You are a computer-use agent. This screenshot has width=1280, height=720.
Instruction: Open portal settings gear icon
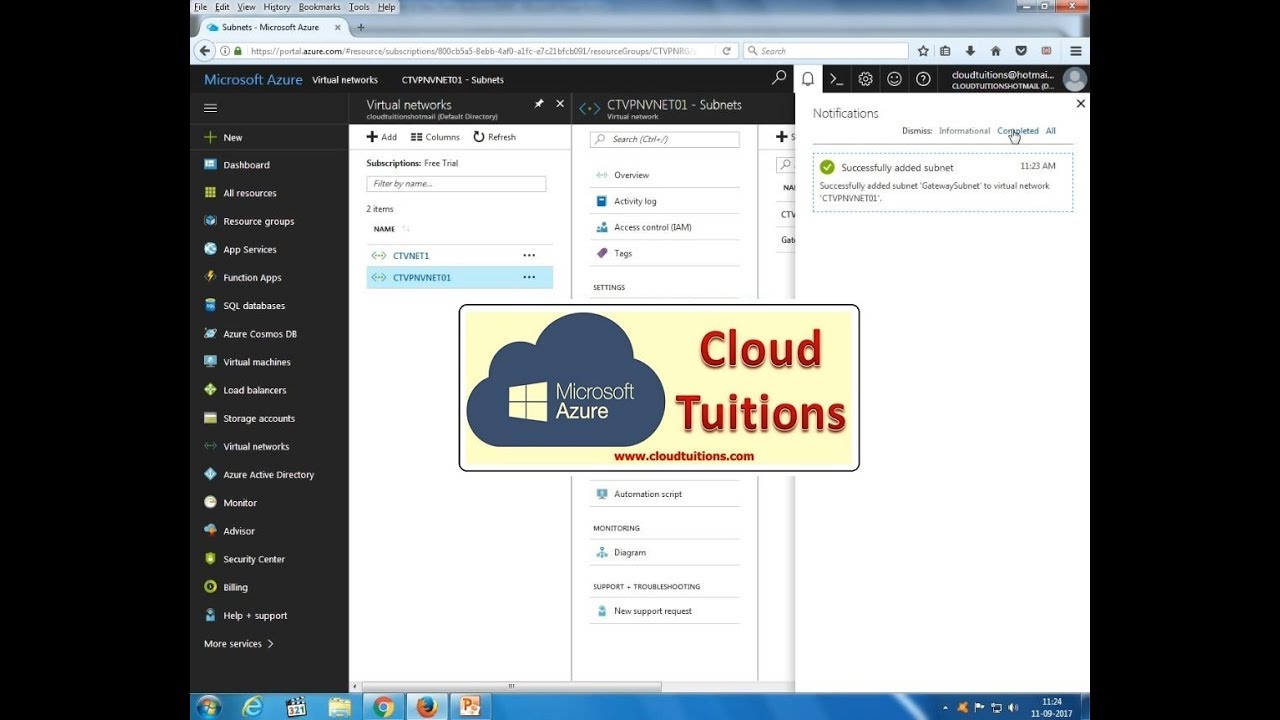click(x=866, y=79)
